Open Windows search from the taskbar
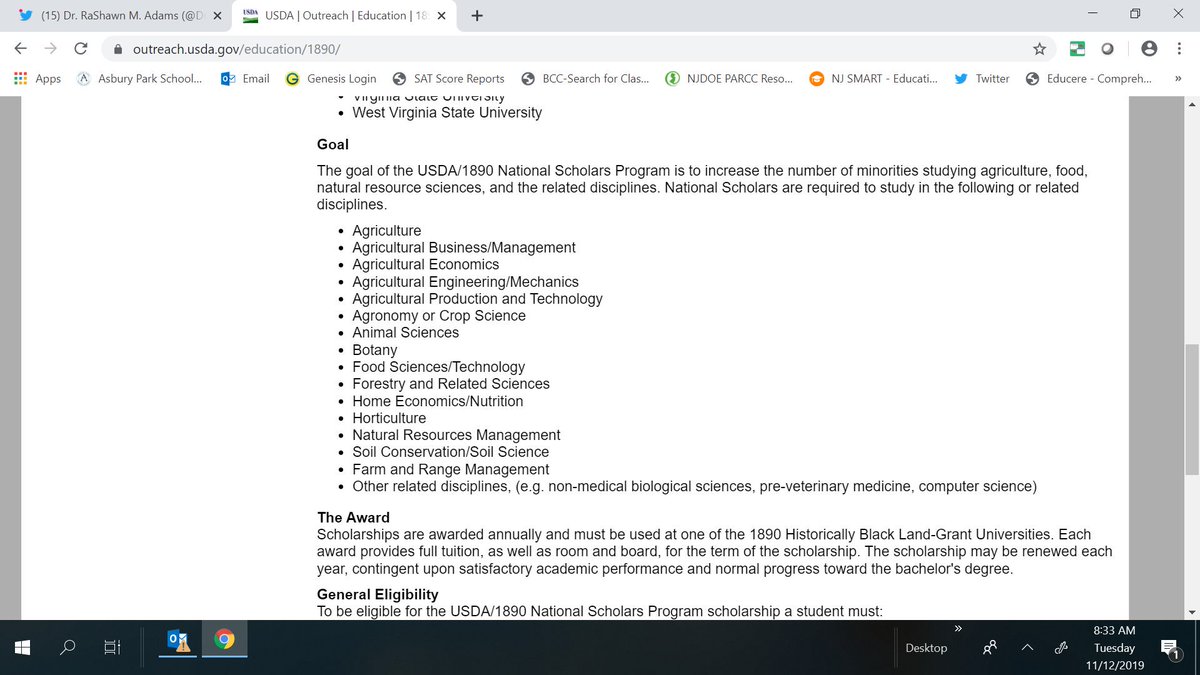 [67, 647]
